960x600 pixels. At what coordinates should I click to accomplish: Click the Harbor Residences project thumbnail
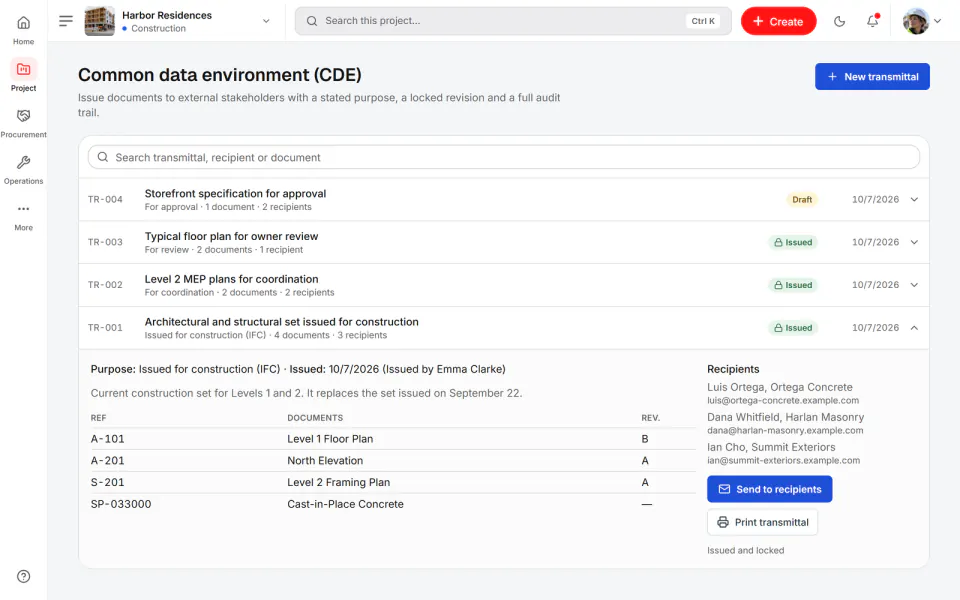tap(99, 21)
